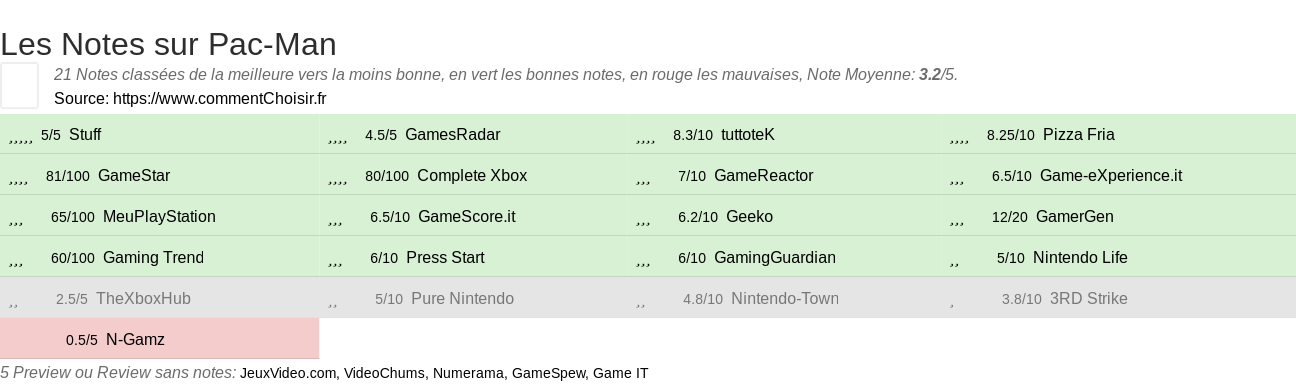Open the GamesRadar review link
Image resolution: width=1296 pixels, height=384 pixels.
tap(452, 135)
